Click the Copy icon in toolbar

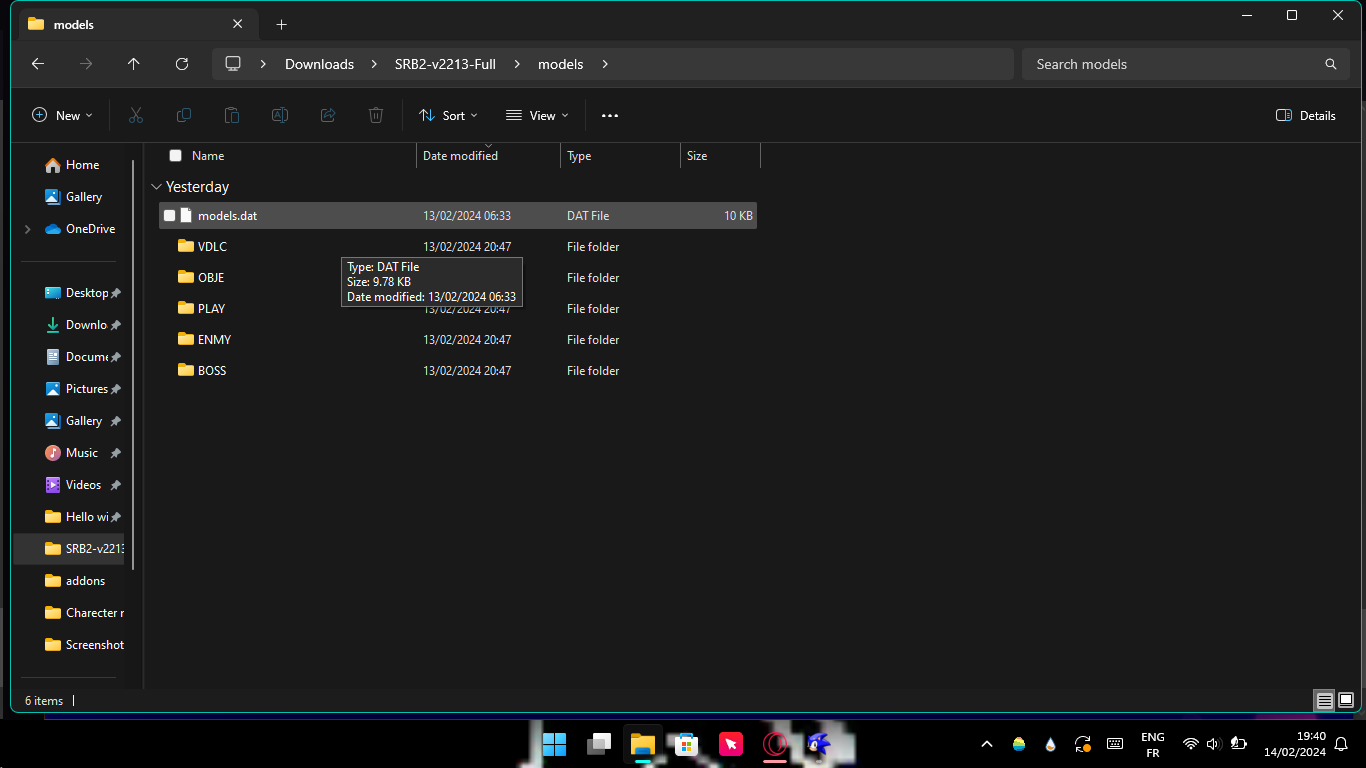click(x=184, y=115)
